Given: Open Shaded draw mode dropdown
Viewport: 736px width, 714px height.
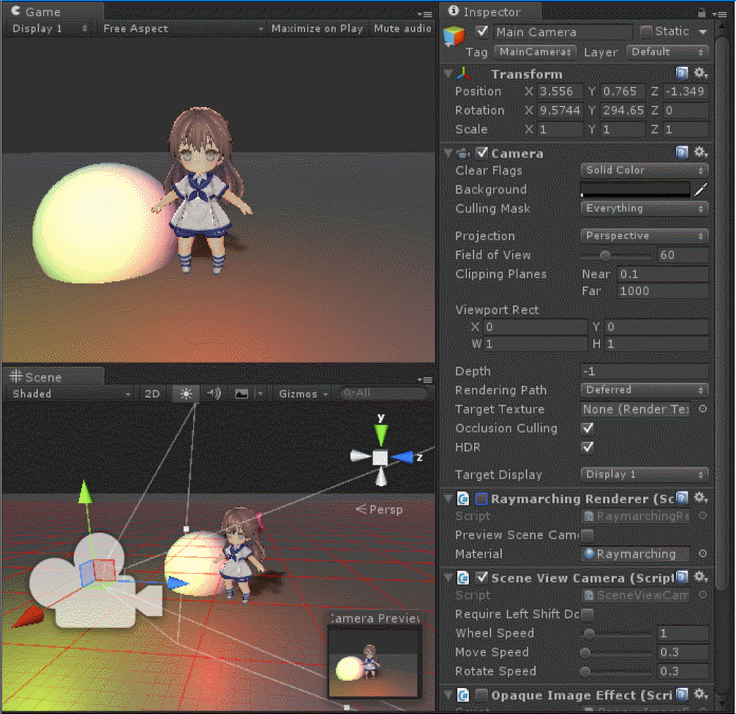Looking at the screenshot, I should (x=71, y=393).
